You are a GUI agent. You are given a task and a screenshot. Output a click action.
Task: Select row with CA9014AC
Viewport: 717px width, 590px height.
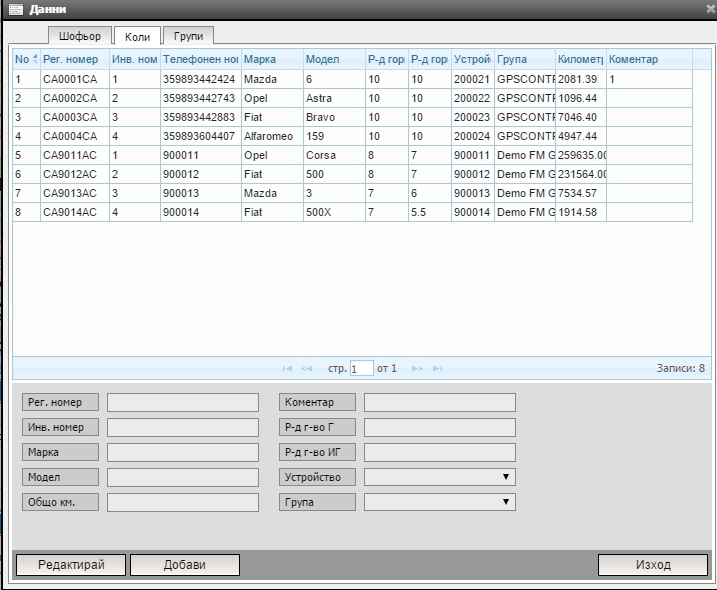[352, 212]
